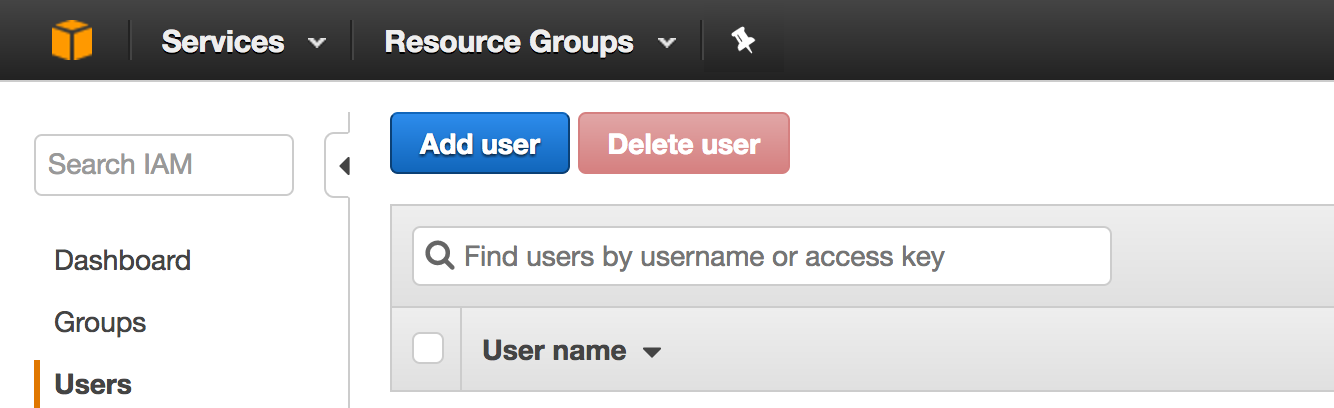Select the Users item in sidebar

click(93, 384)
